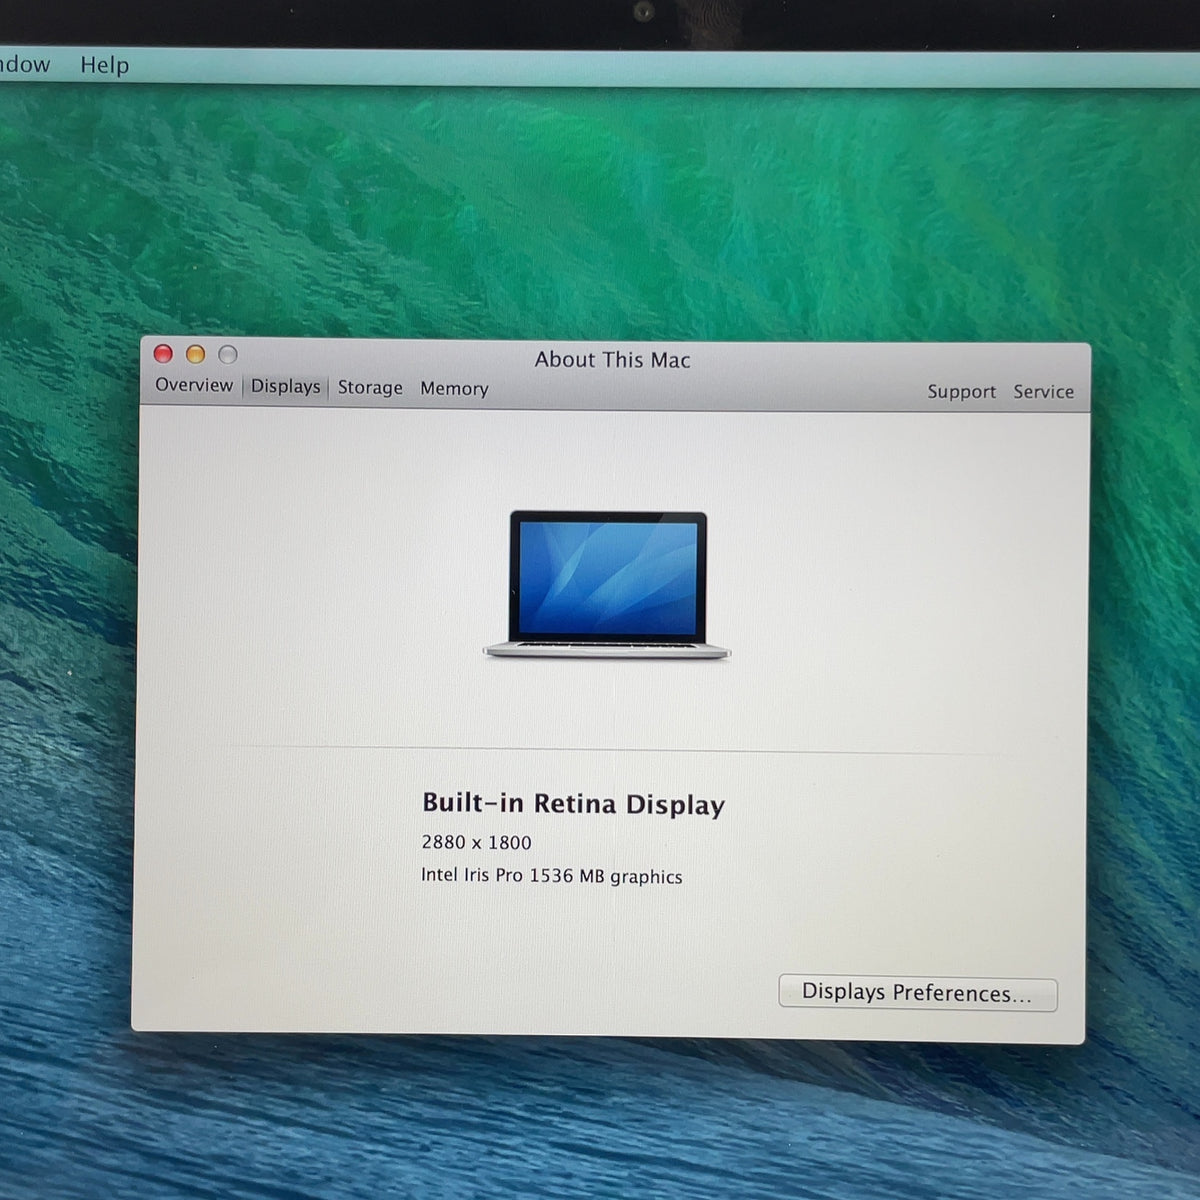The height and width of the screenshot is (1200, 1200).
Task: Click the 2880 x 1800 resolution text
Action: click(x=476, y=843)
